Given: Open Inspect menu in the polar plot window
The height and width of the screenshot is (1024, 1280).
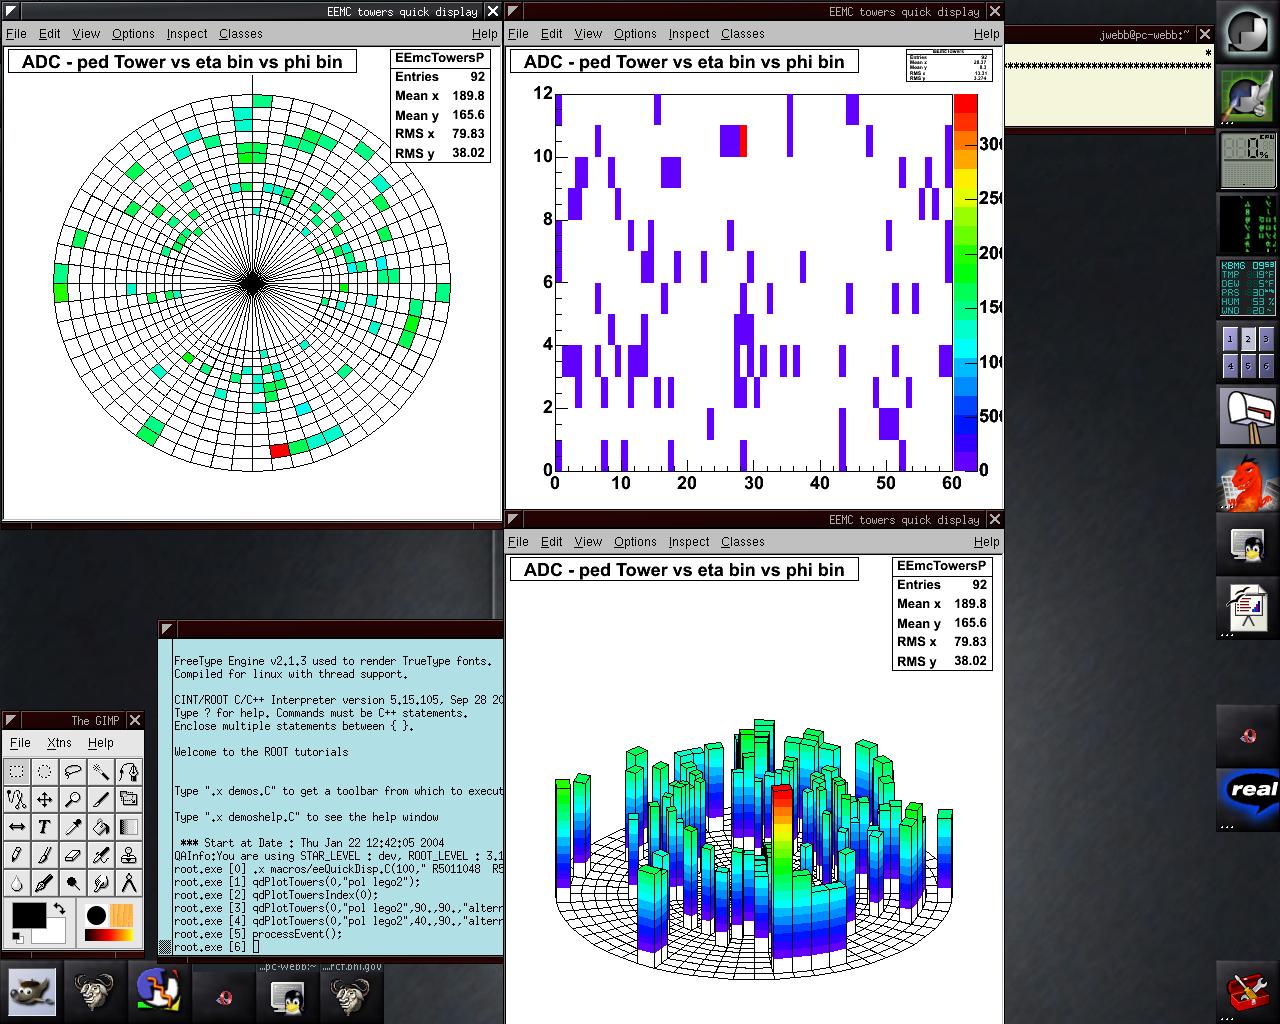Looking at the screenshot, I should pos(187,34).
